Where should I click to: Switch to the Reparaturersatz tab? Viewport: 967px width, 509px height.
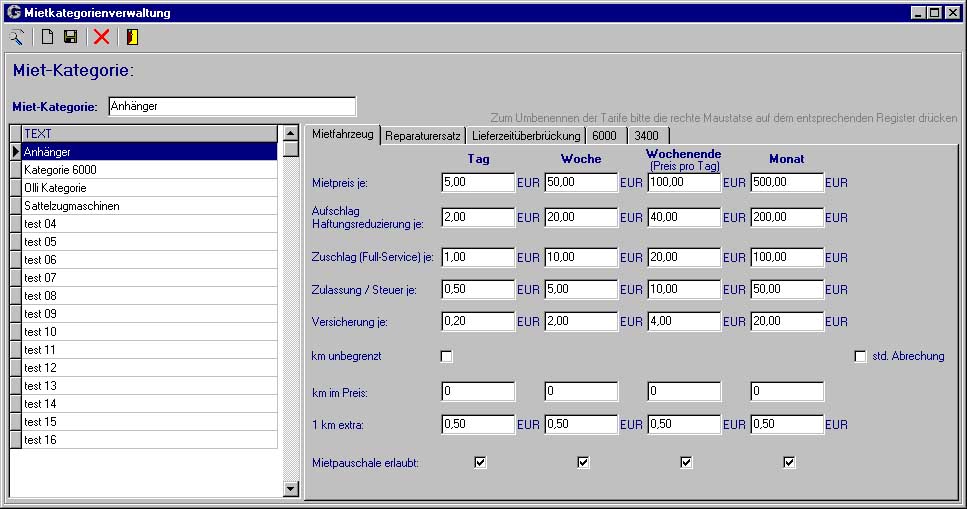tap(423, 135)
